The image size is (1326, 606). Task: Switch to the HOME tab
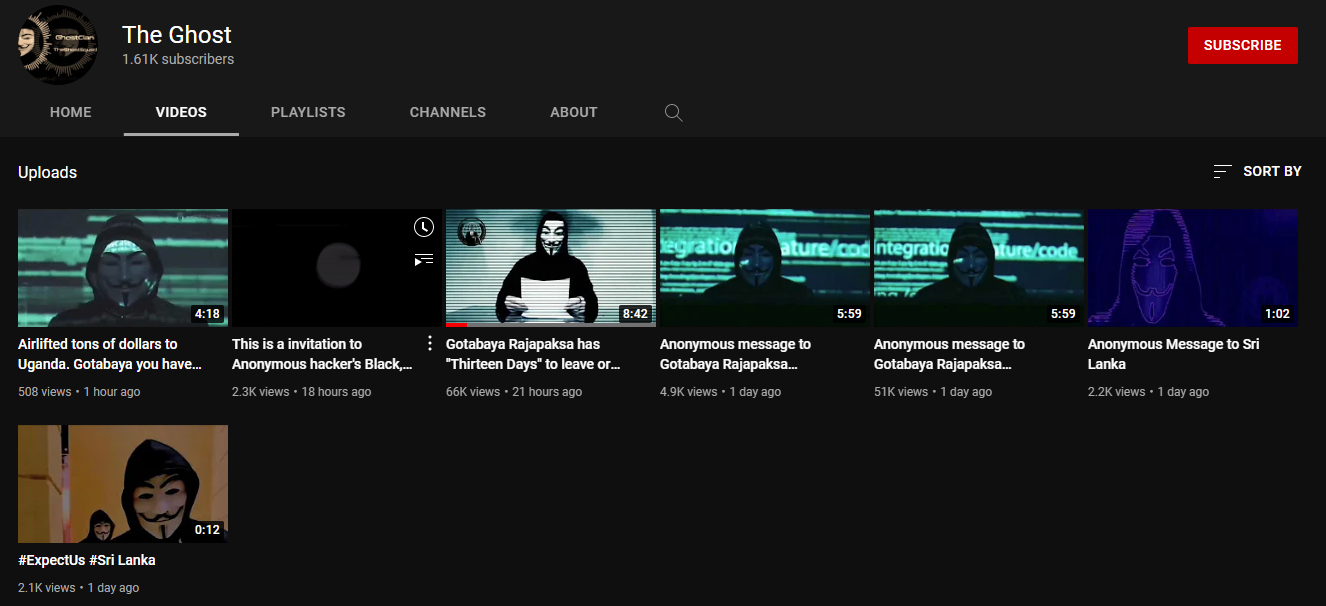tap(71, 112)
